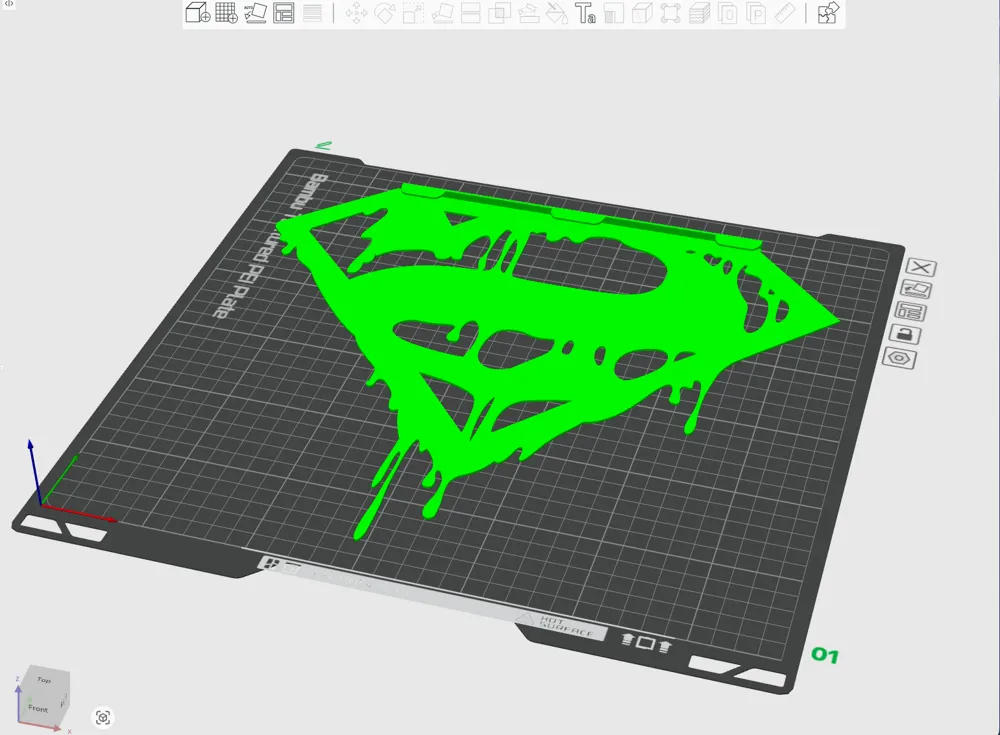
Task: Select the Rotate tool
Action: point(385,13)
